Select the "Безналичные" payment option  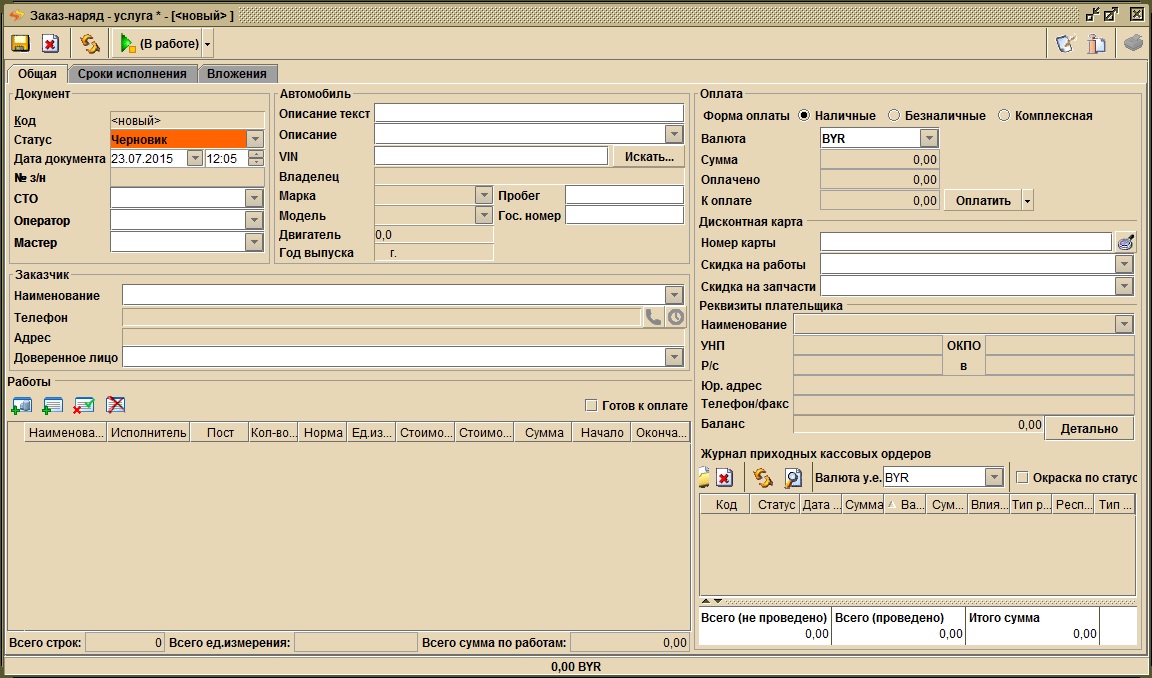tap(893, 115)
